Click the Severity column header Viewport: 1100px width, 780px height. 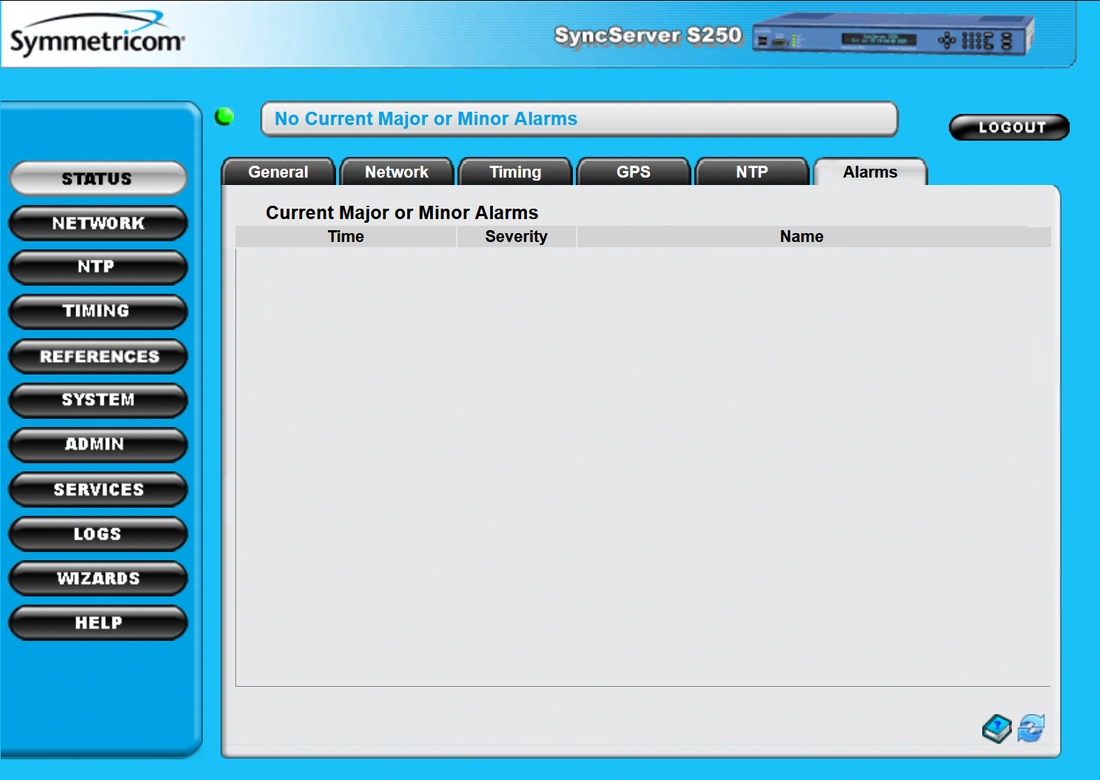click(516, 236)
